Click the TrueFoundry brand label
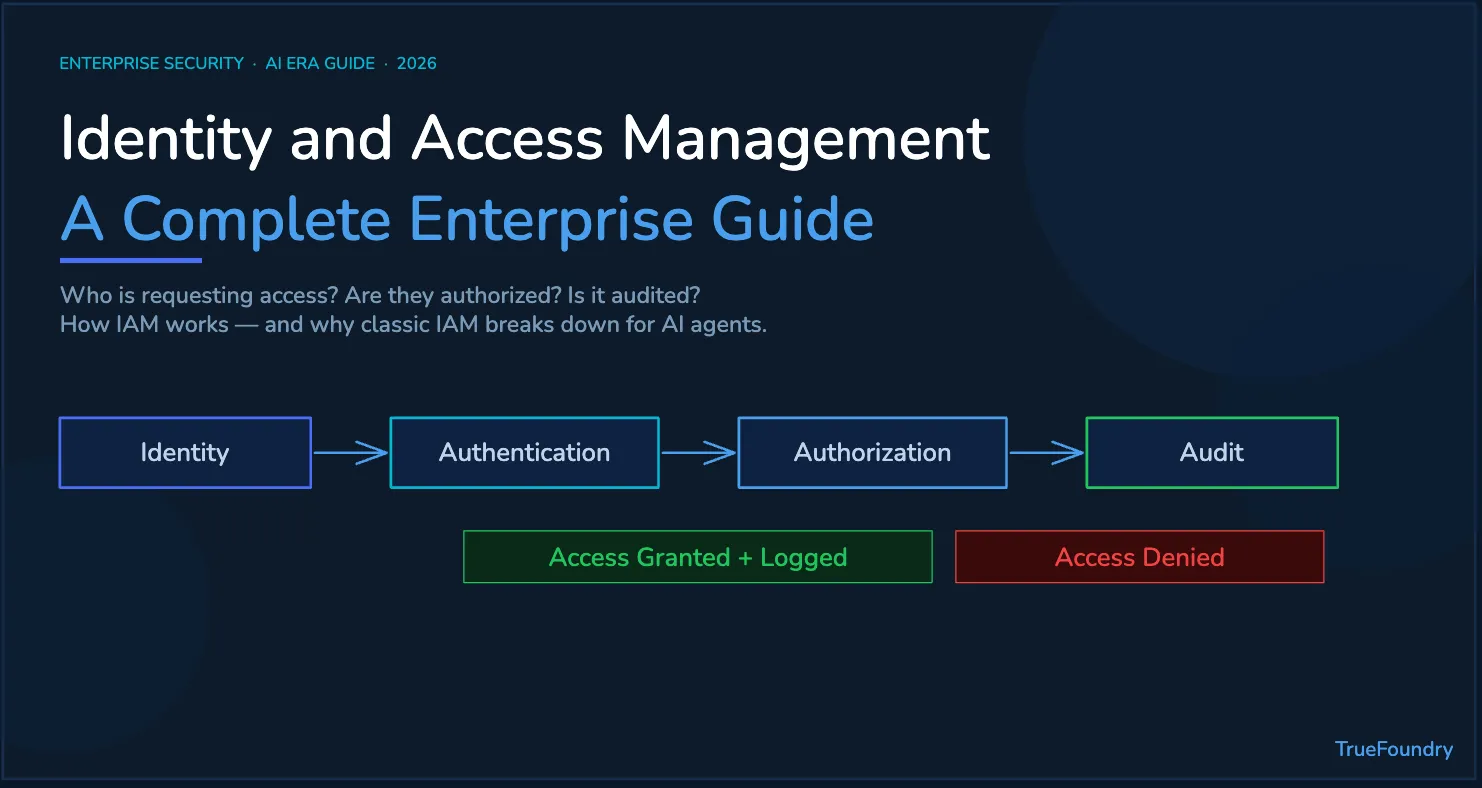Screen dimensions: 1482x788 click(x=1394, y=749)
